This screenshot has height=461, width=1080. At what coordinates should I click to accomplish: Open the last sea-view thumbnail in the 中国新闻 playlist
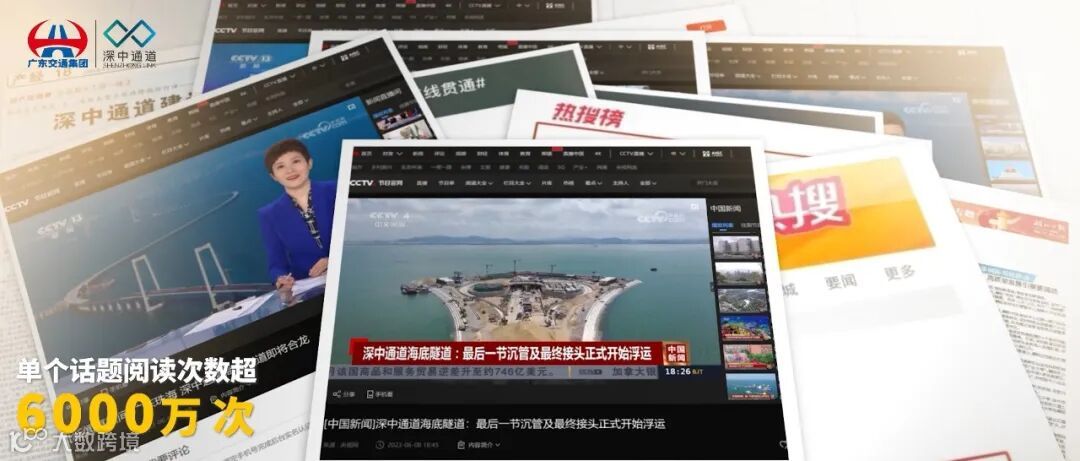[752, 386]
